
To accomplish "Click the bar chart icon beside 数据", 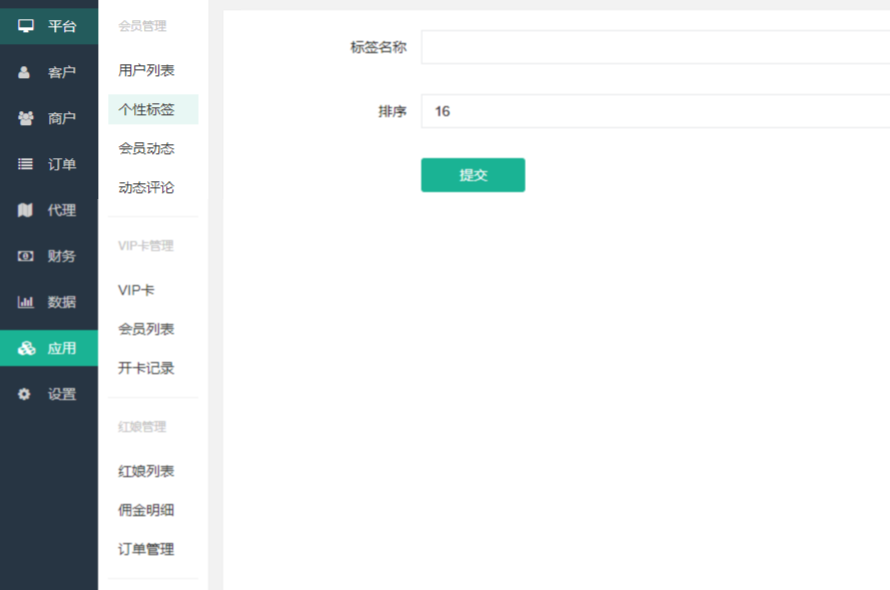I will click(25, 302).
